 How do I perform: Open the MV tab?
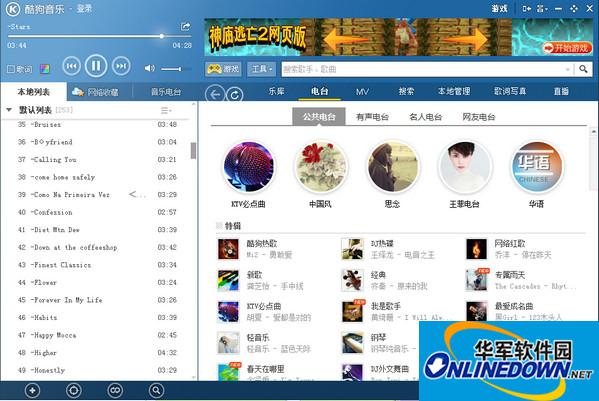click(x=362, y=92)
